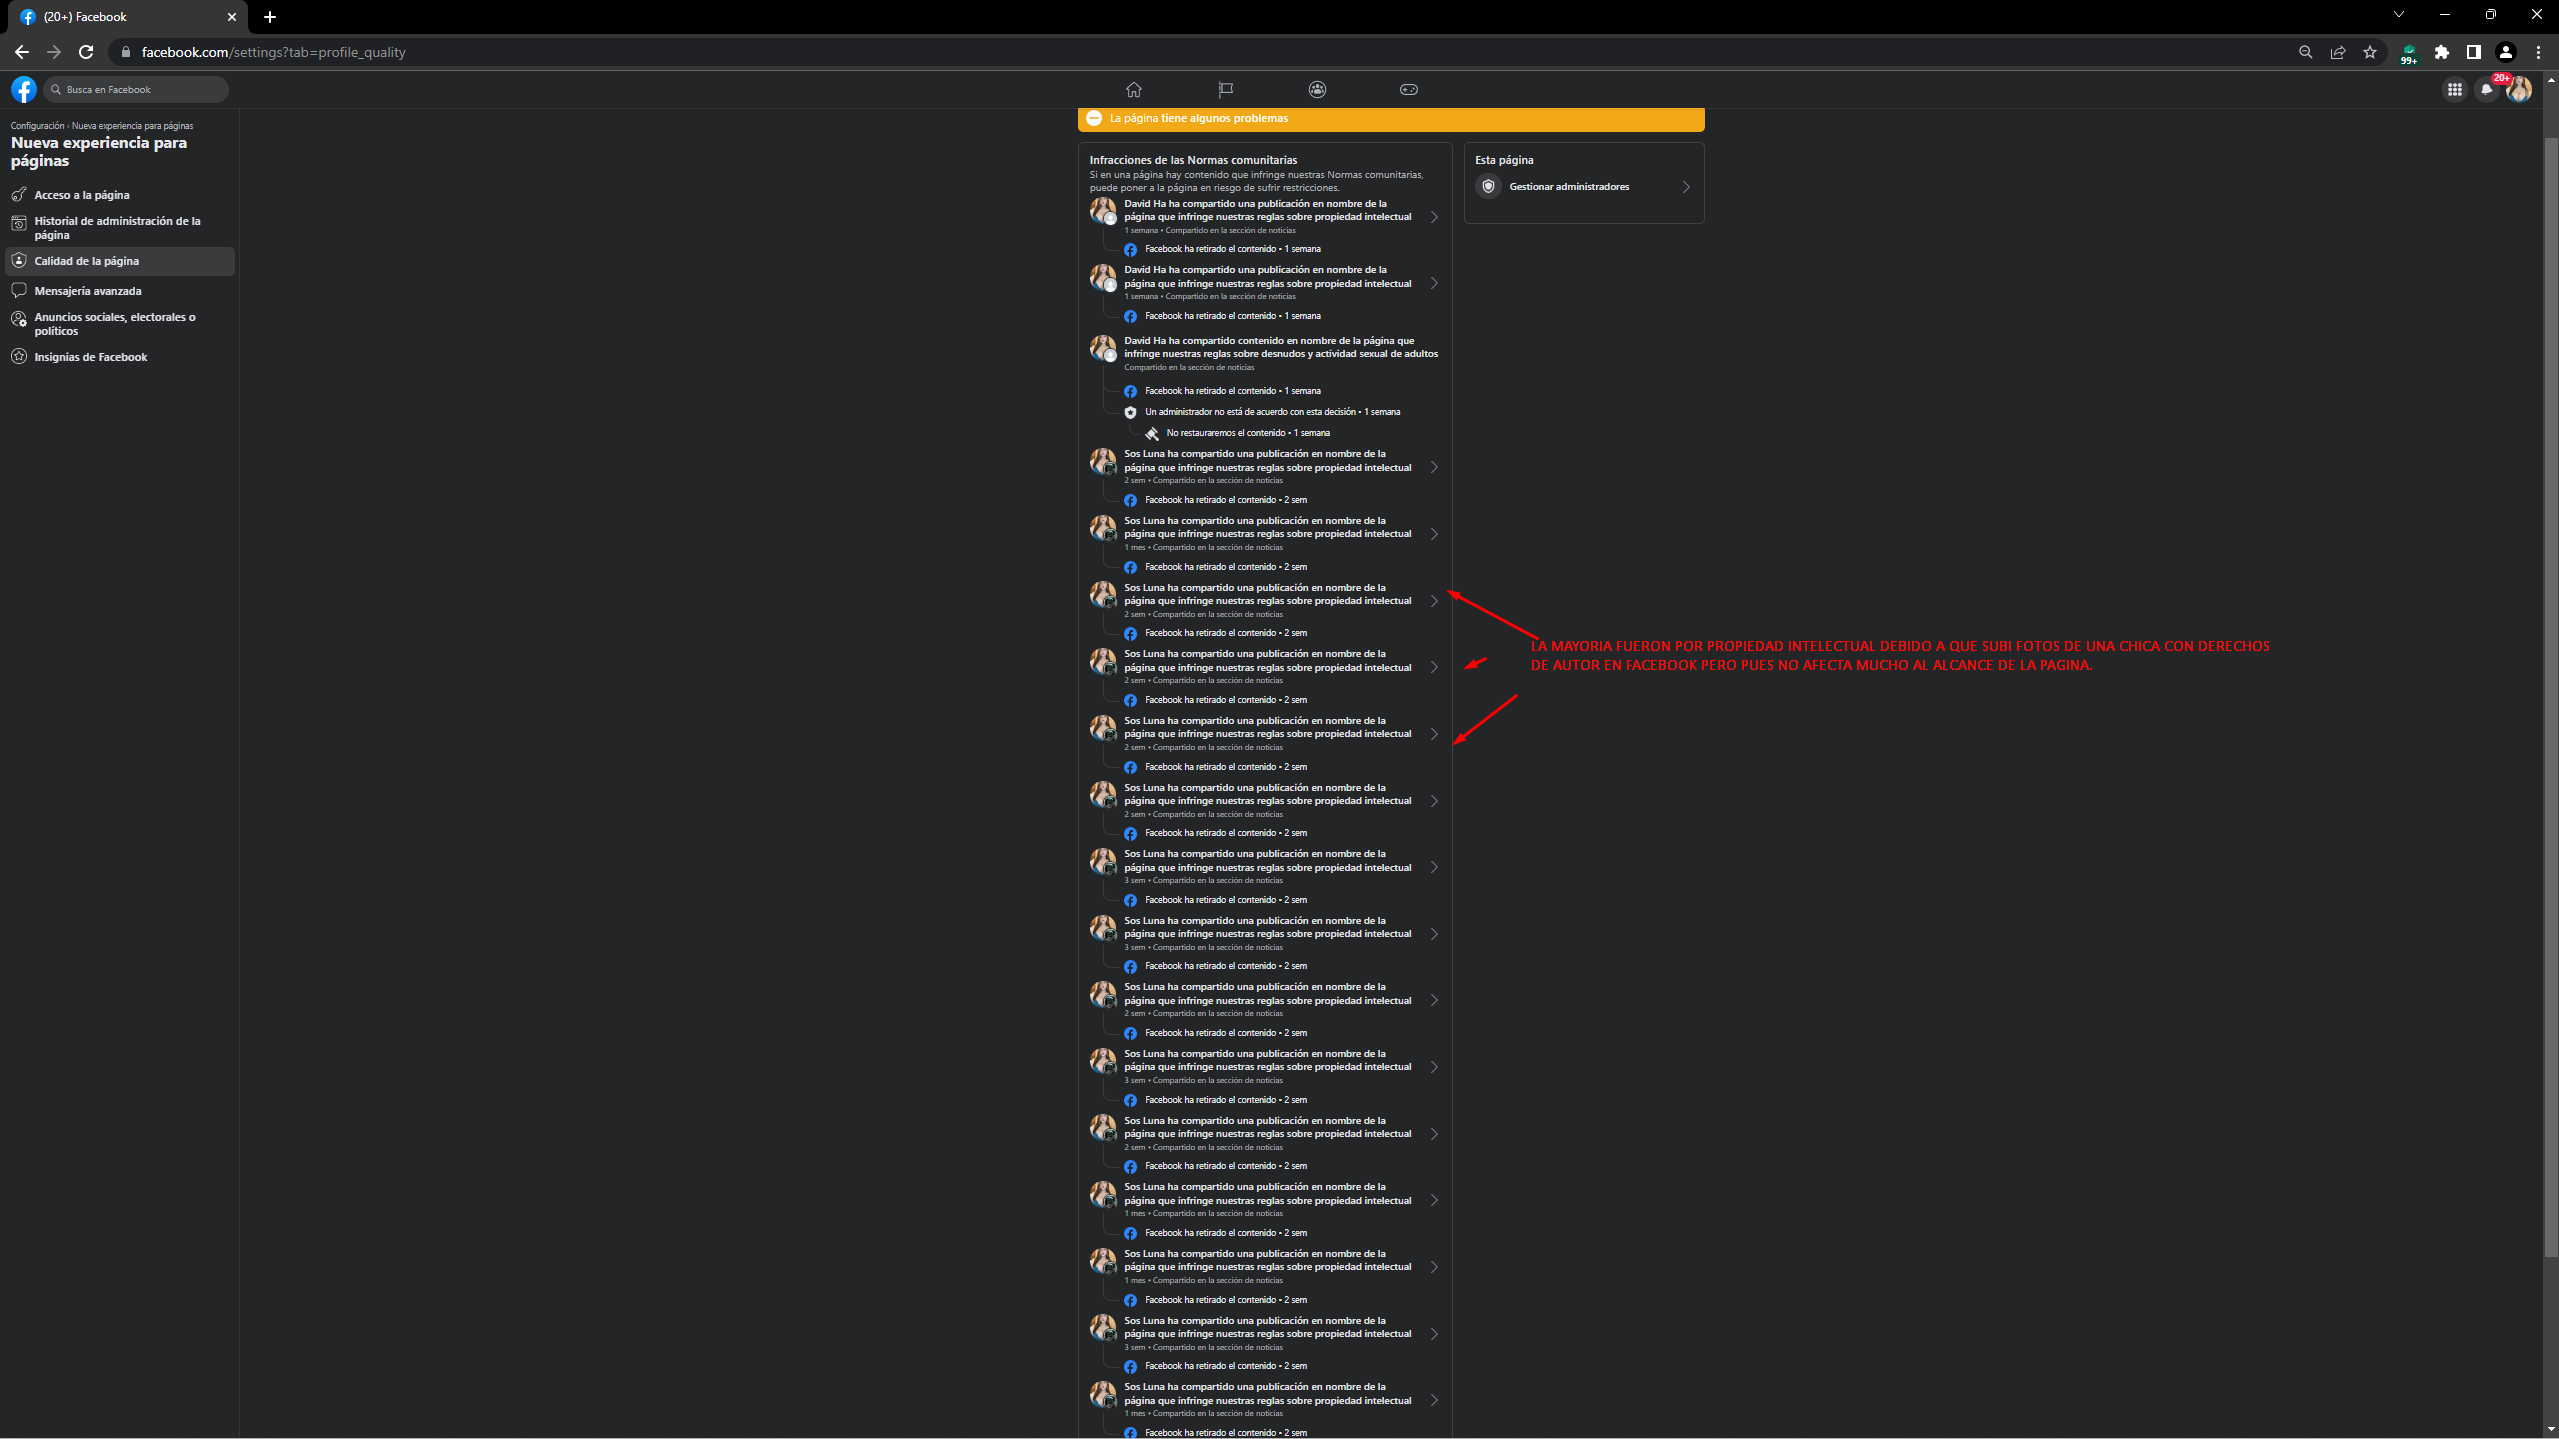
Task: Reload the Facebook page
Action: point(86,52)
